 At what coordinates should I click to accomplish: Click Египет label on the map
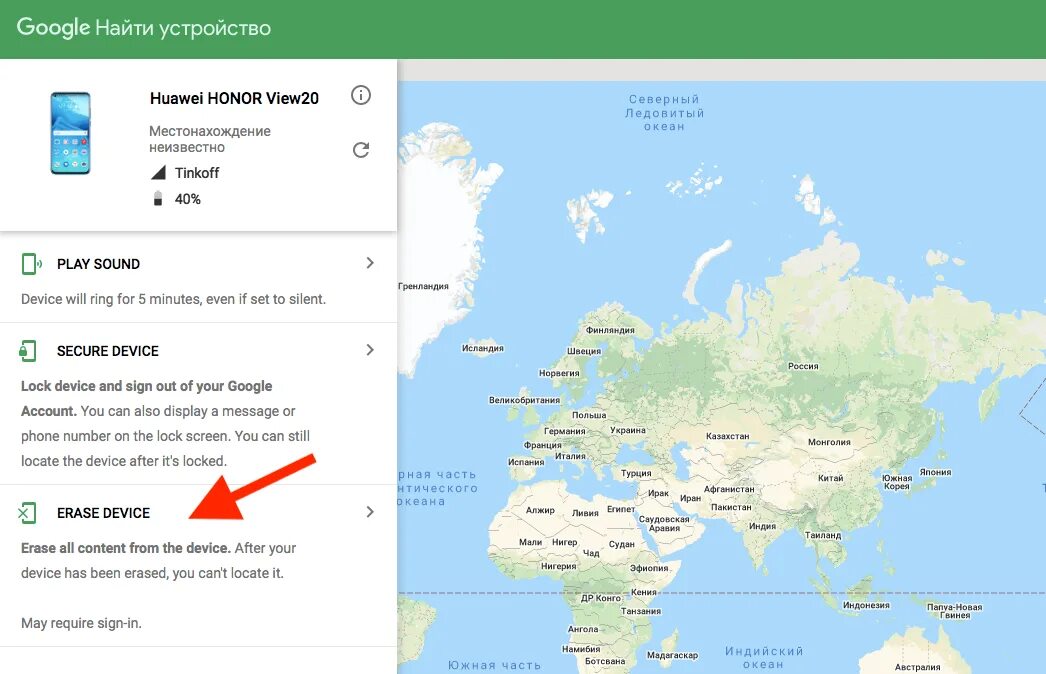(621, 509)
